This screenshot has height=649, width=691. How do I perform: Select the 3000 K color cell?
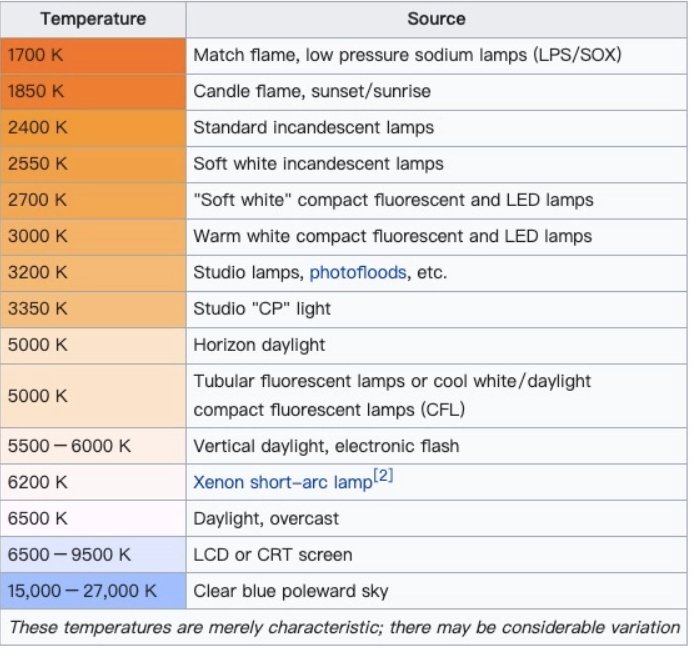92,236
